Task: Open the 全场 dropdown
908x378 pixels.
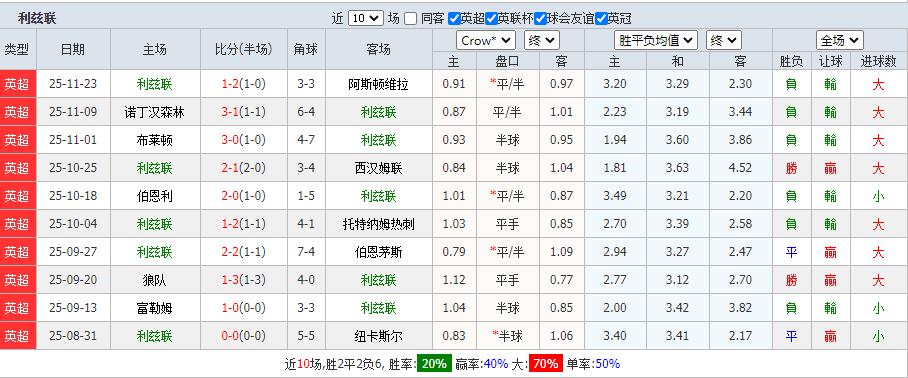Action: 840,41
